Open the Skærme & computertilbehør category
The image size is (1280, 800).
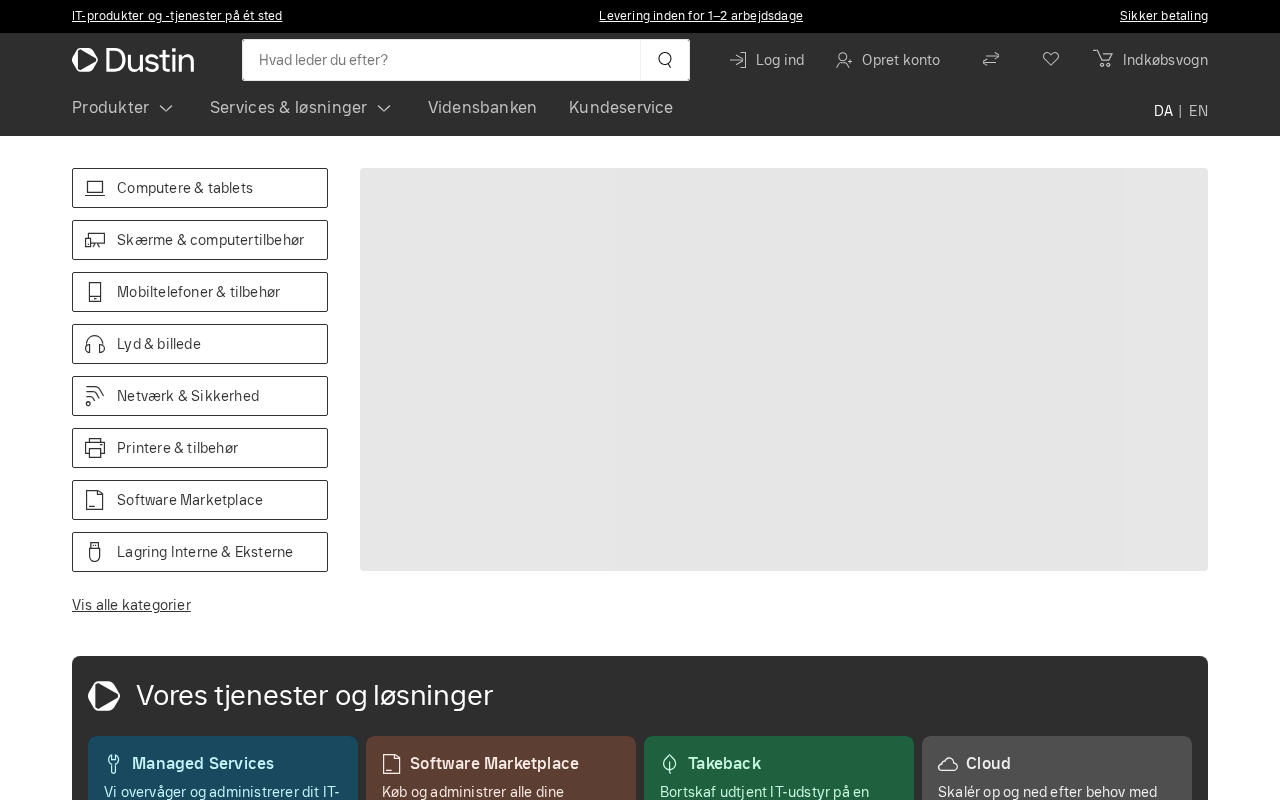coord(200,240)
